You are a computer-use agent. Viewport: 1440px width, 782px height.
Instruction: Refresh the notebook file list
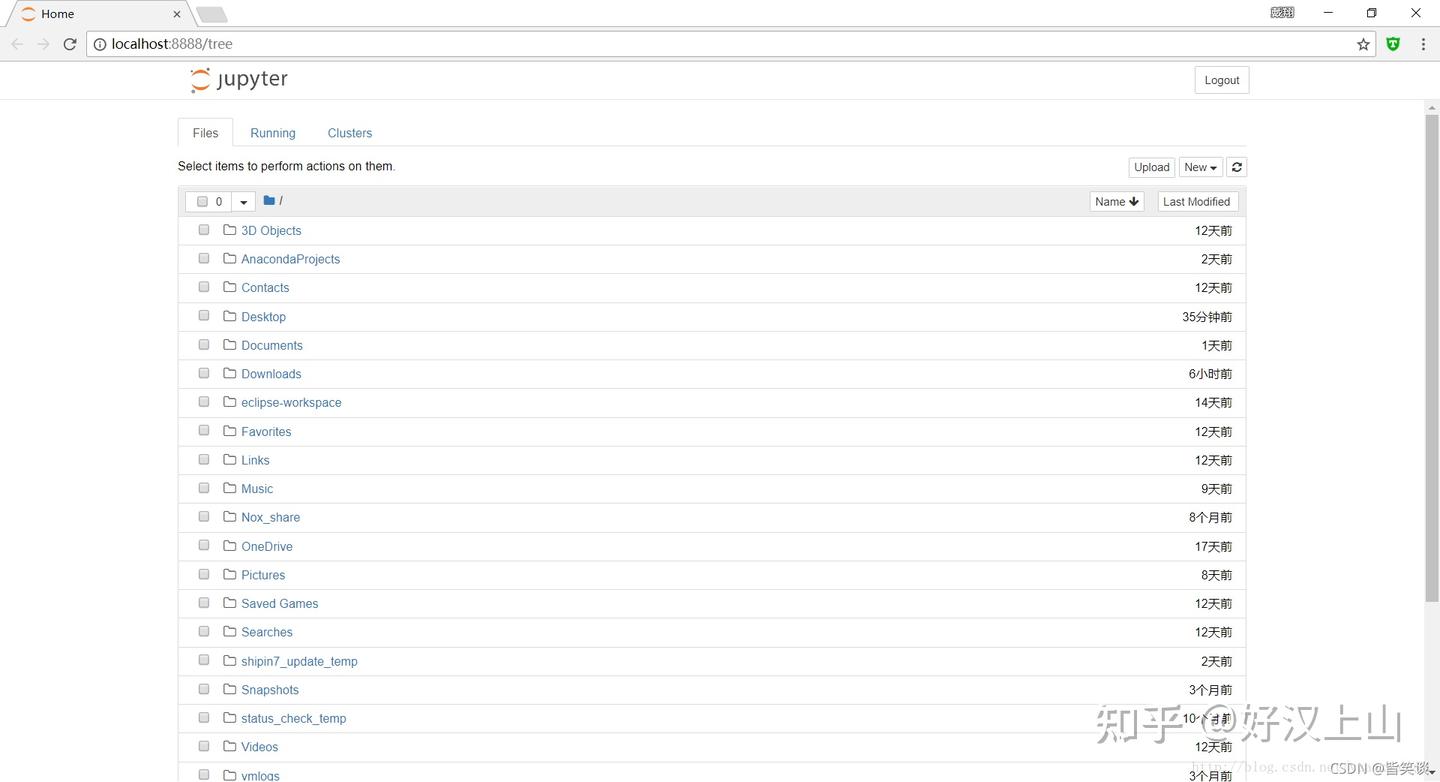pyautogui.click(x=1237, y=167)
